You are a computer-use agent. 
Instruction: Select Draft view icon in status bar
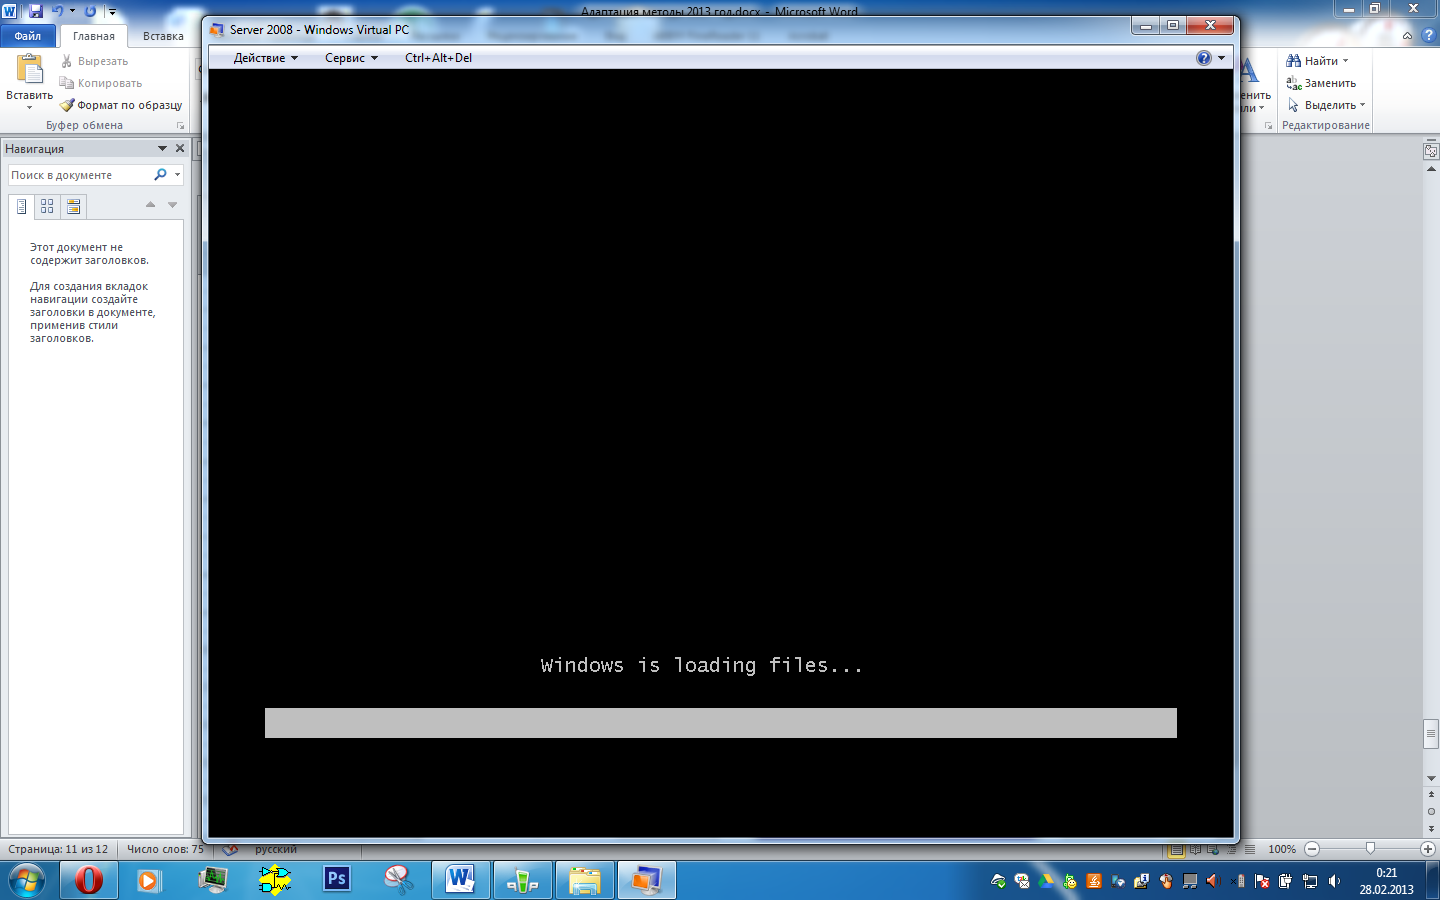click(x=1249, y=850)
